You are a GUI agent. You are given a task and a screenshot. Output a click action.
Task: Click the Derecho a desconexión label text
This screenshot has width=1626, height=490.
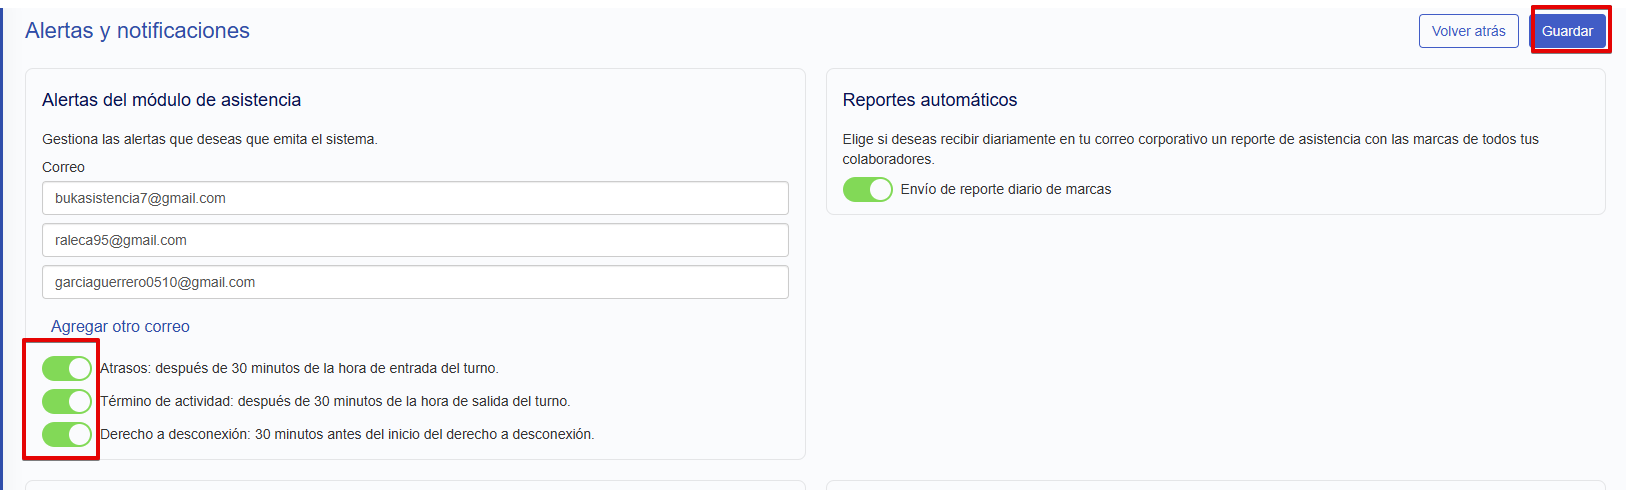point(347,435)
